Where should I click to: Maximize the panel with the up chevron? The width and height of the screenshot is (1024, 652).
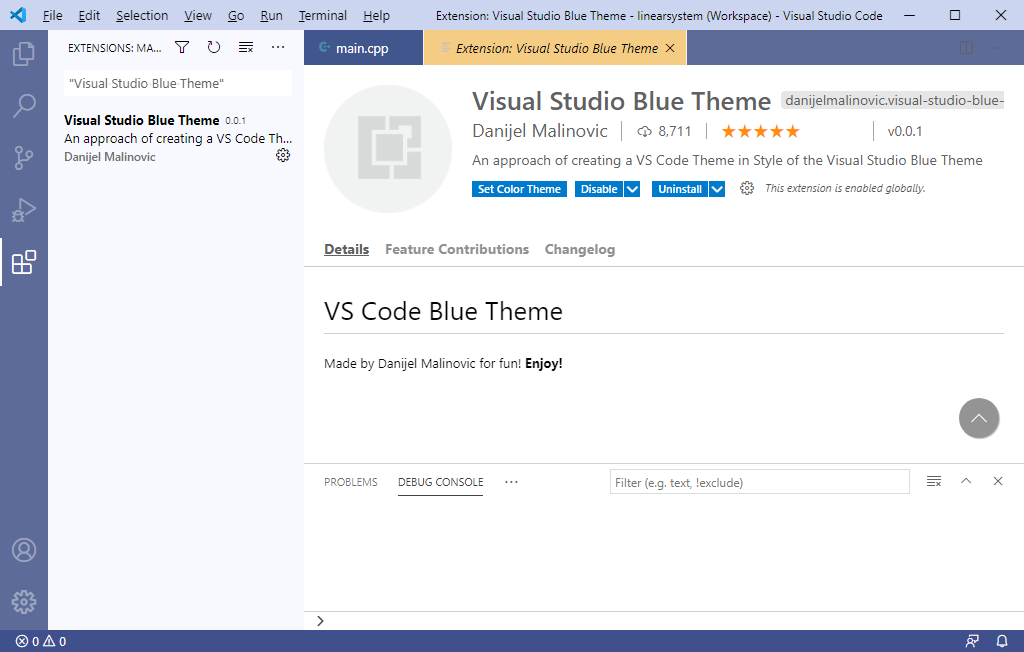click(x=966, y=481)
